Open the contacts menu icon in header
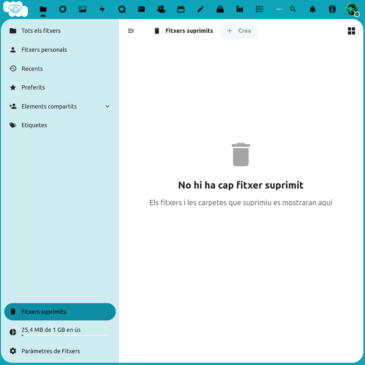Image resolution: width=365 pixels, height=365 pixels. [332, 9]
